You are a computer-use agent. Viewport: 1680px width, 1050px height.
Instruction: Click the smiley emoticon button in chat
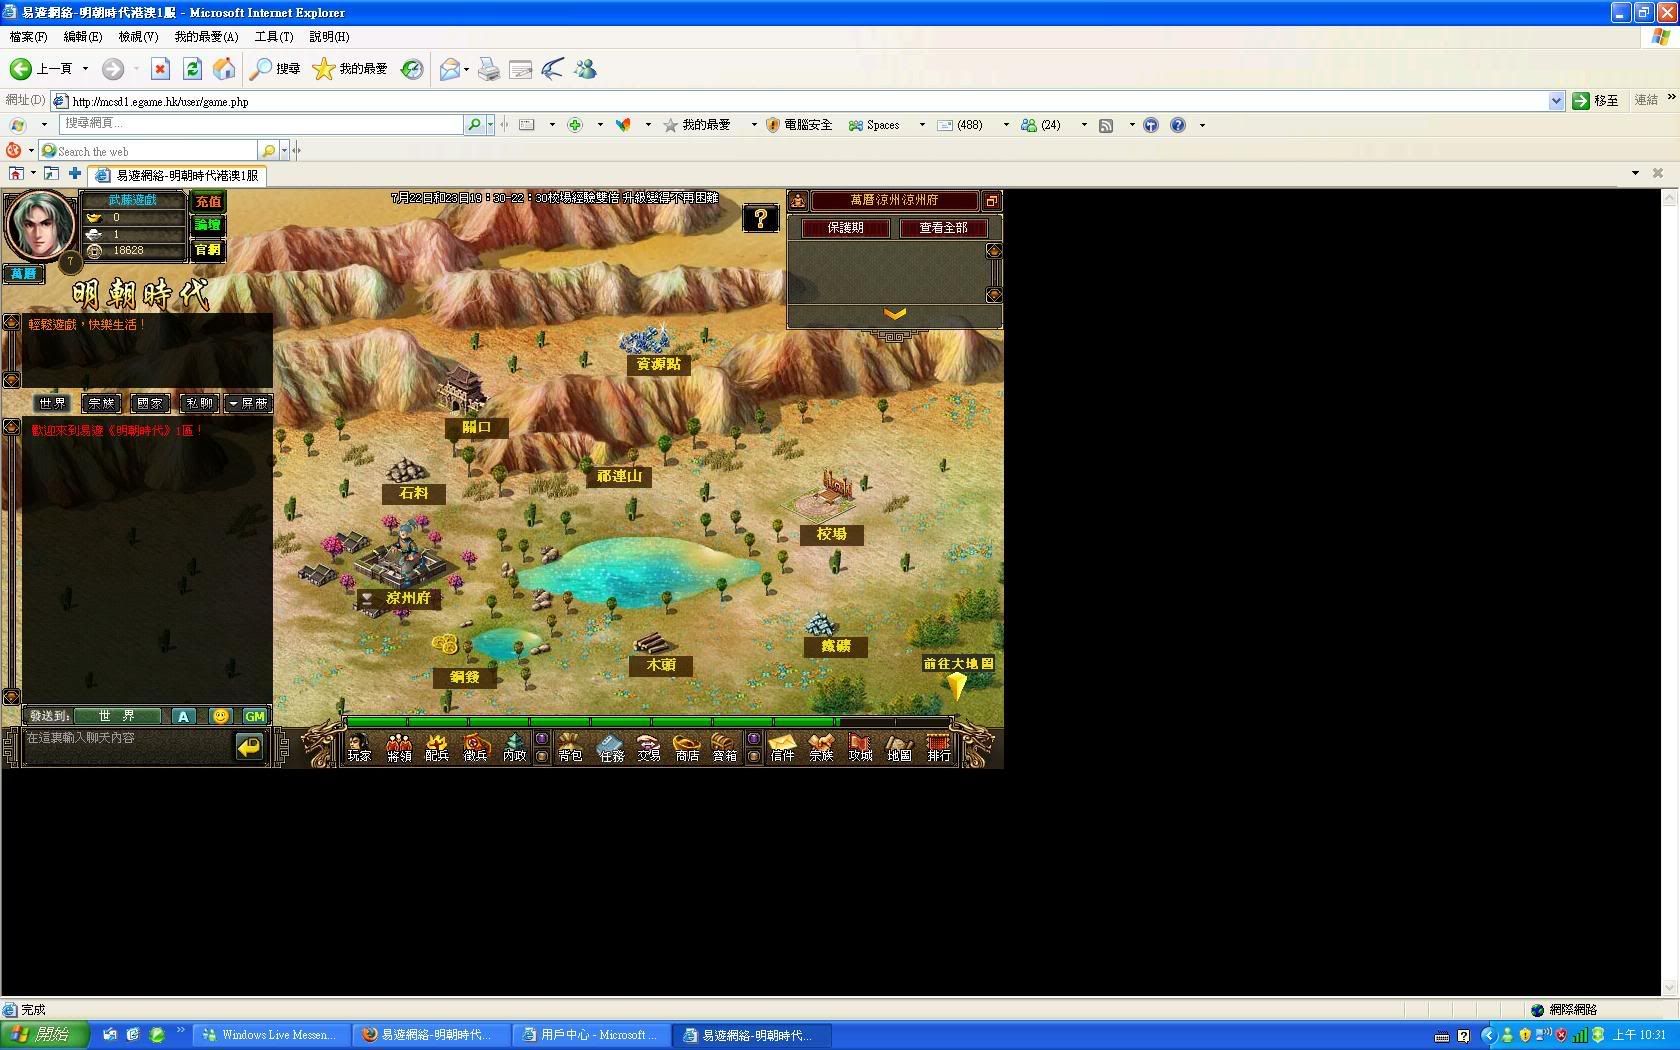[x=221, y=716]
